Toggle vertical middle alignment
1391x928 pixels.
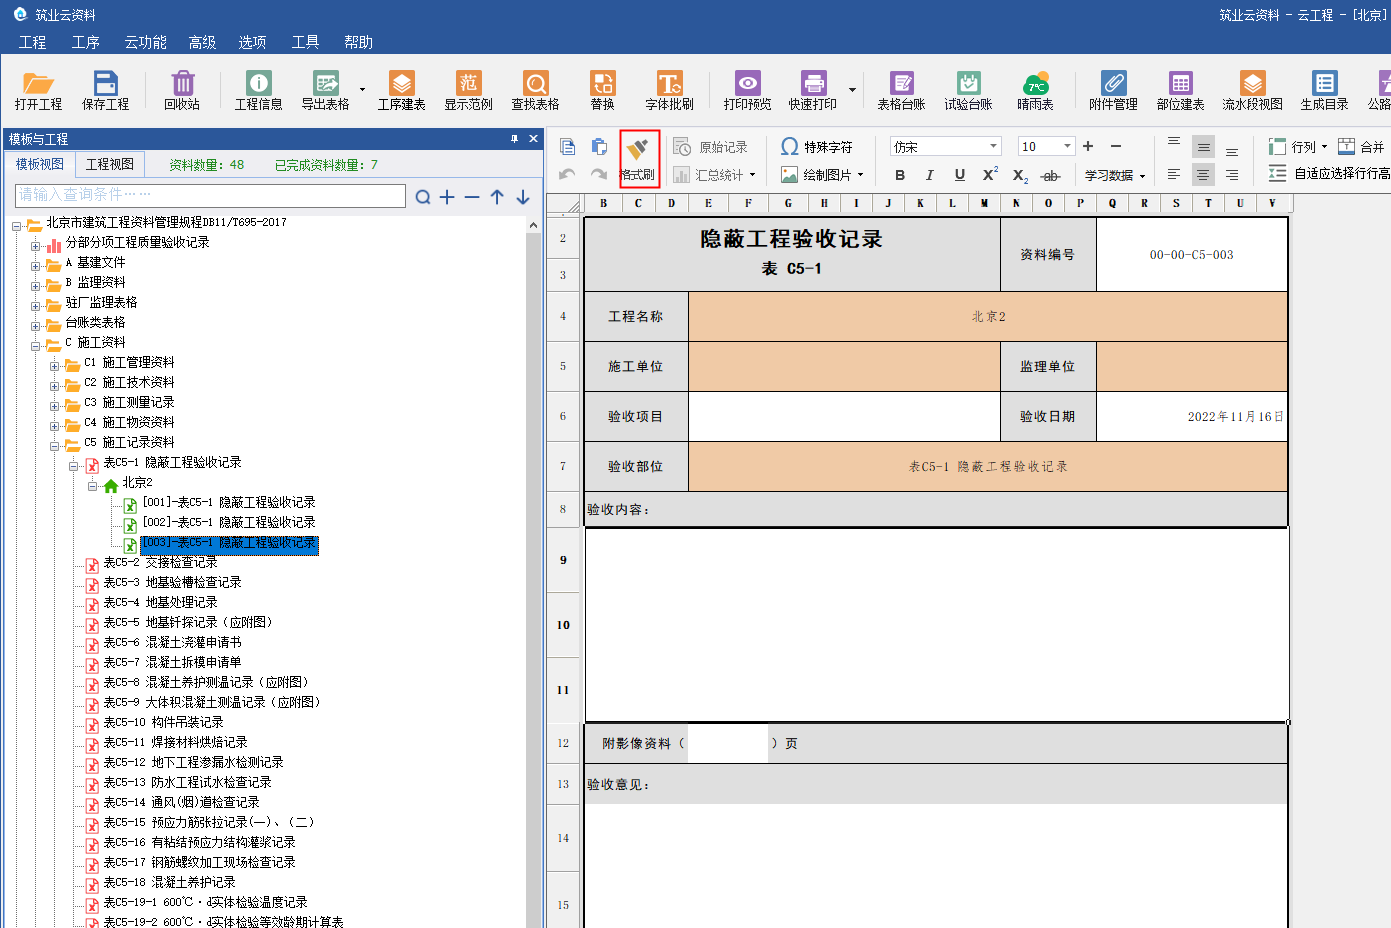coord(1203,147)
